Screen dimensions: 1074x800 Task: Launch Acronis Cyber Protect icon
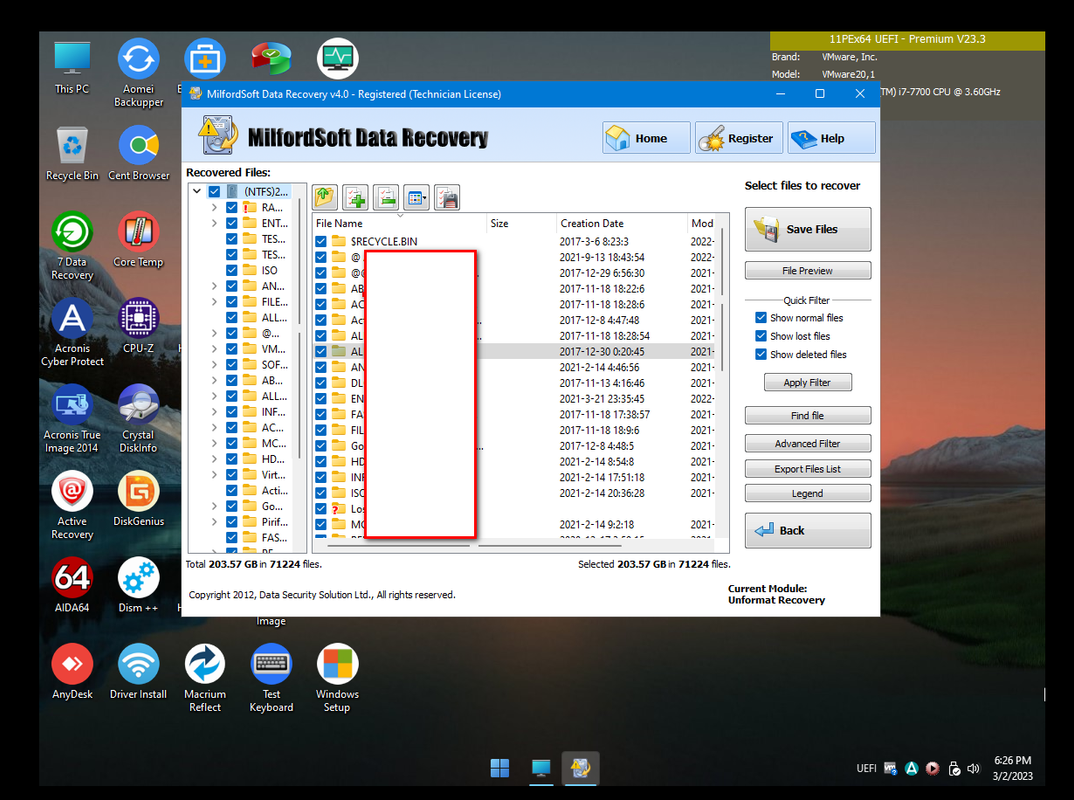point(72,332)
